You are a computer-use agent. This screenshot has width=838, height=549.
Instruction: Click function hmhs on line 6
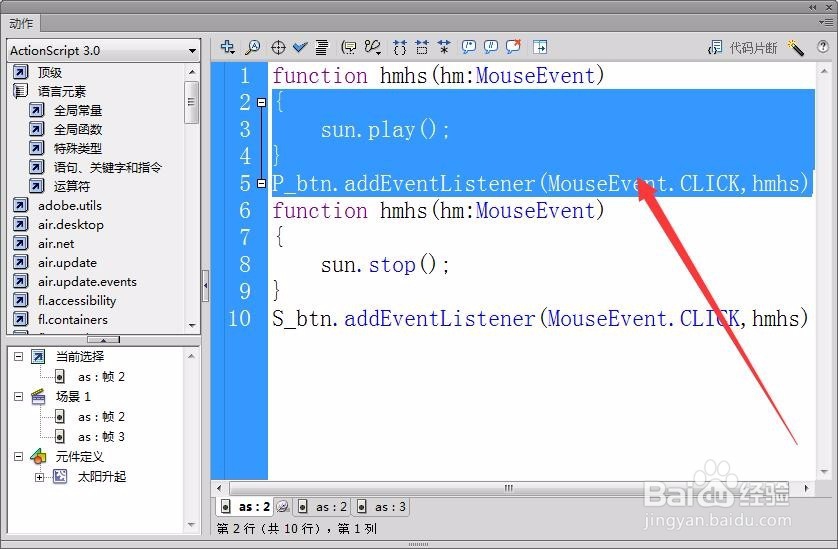point(350,211)
